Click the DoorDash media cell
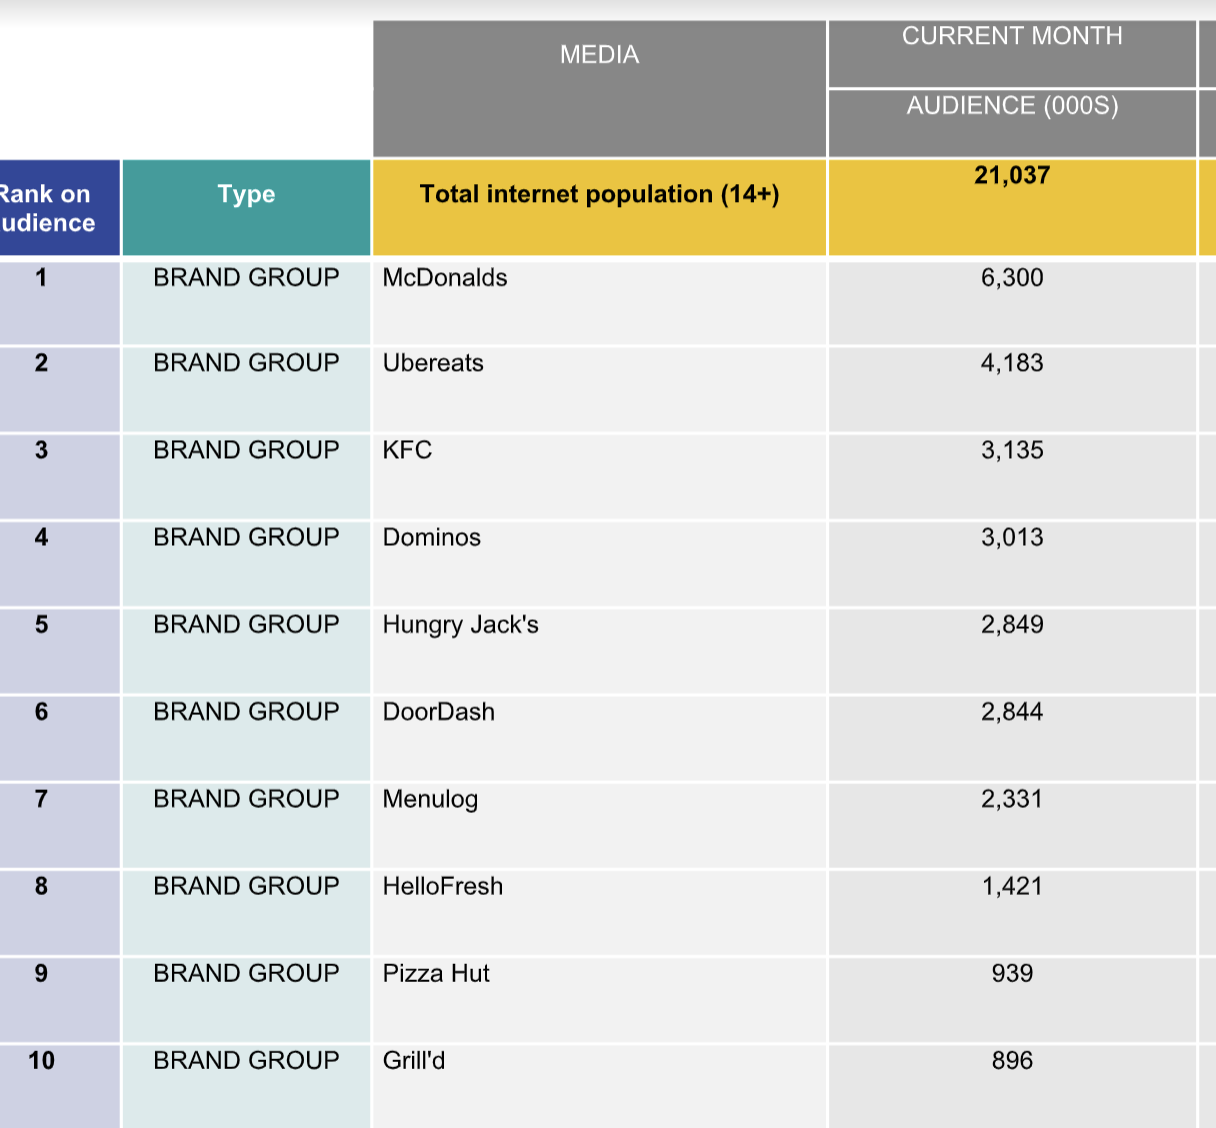This screenshot has height=1128, width=1216. point(600,738)
